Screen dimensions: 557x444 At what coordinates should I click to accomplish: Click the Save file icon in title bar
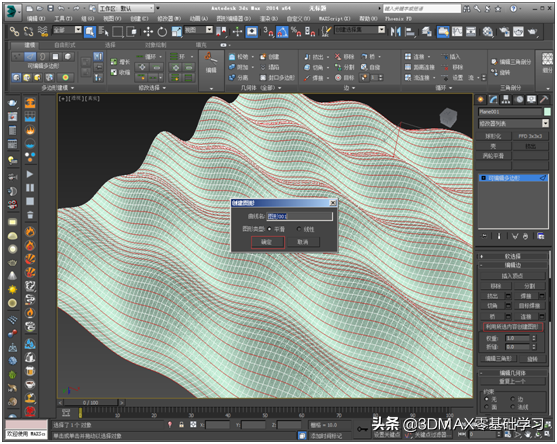(x=51, y=8)
